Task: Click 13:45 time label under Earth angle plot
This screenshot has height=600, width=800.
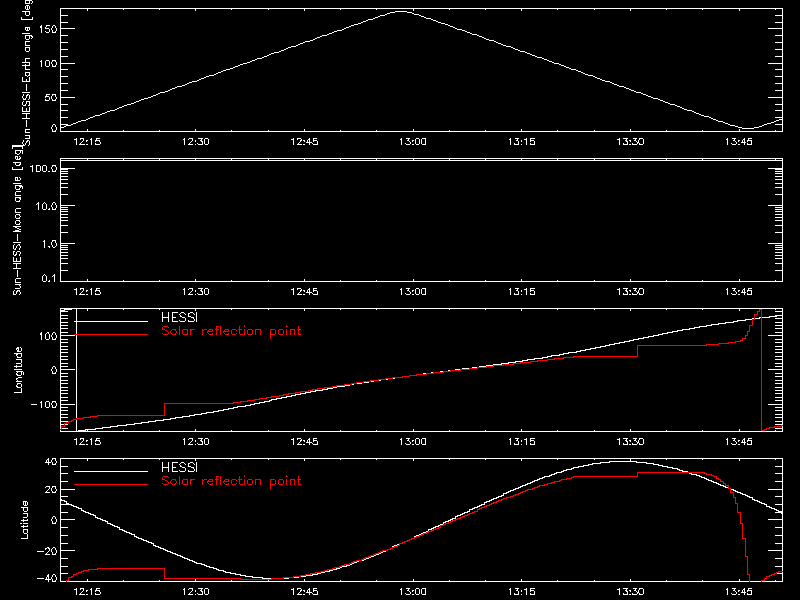Action: click(739, 142)
